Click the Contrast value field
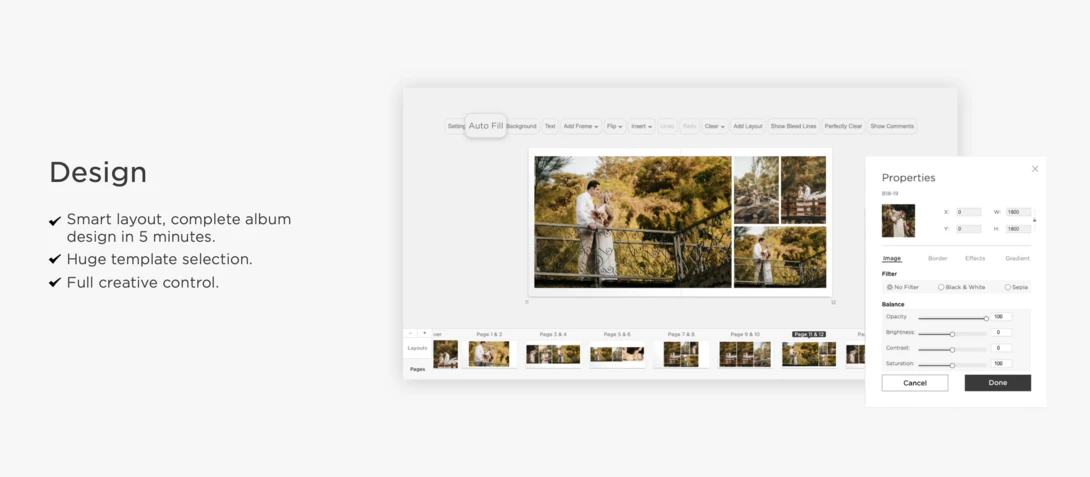This screenshot has width=1090, height=477. [x=1002, y=348]
